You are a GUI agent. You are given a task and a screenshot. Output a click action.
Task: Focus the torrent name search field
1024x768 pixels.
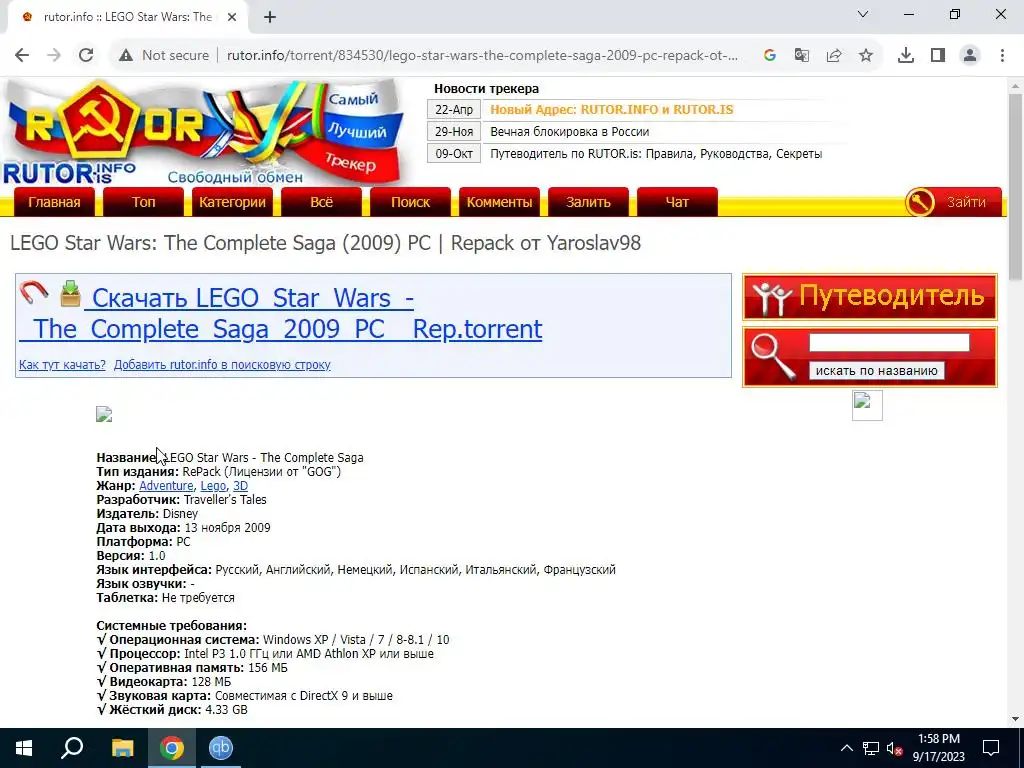(889, 343)
